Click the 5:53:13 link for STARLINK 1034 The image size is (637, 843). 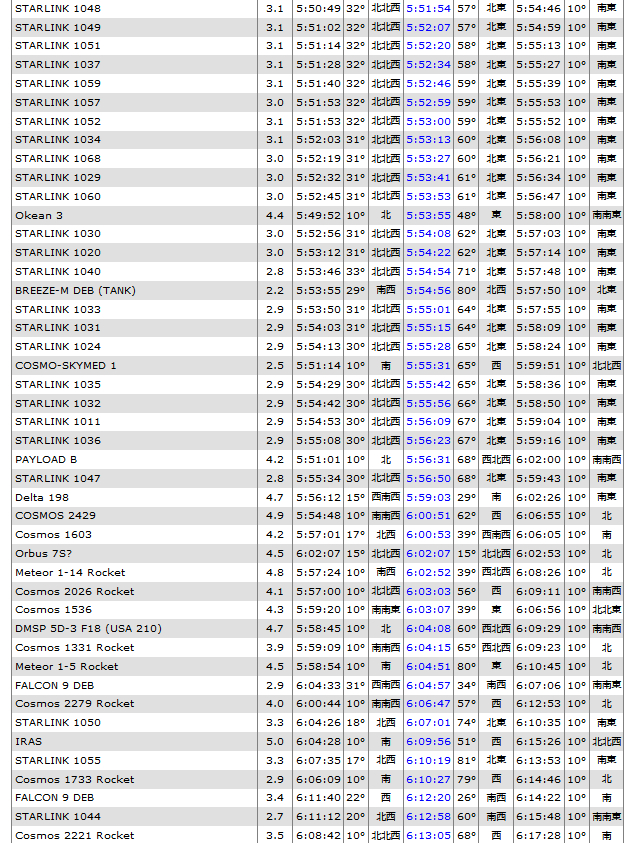coord(428,140)
